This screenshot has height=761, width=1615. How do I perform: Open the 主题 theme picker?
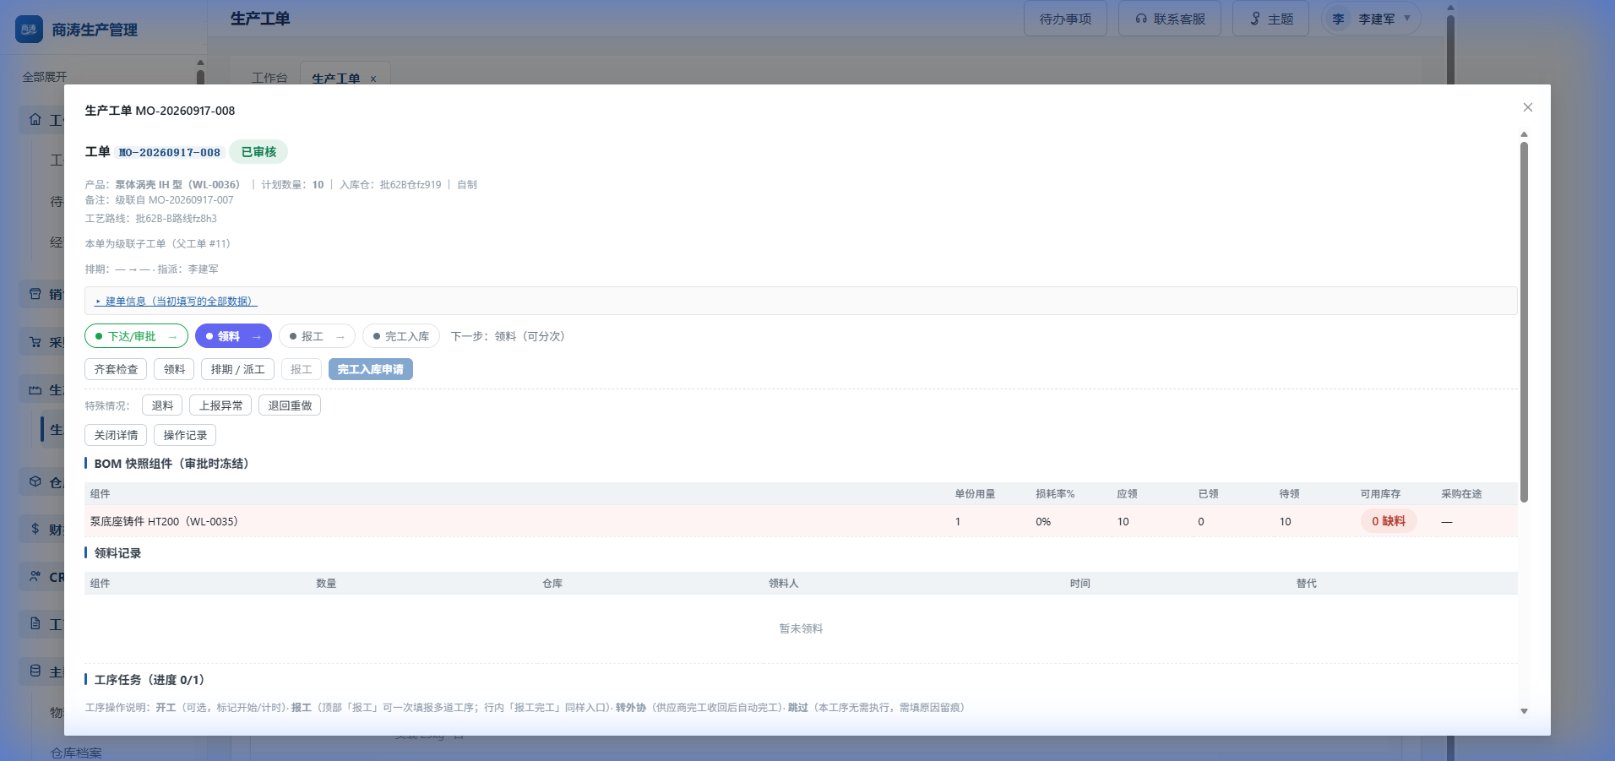coord(1272,19)
